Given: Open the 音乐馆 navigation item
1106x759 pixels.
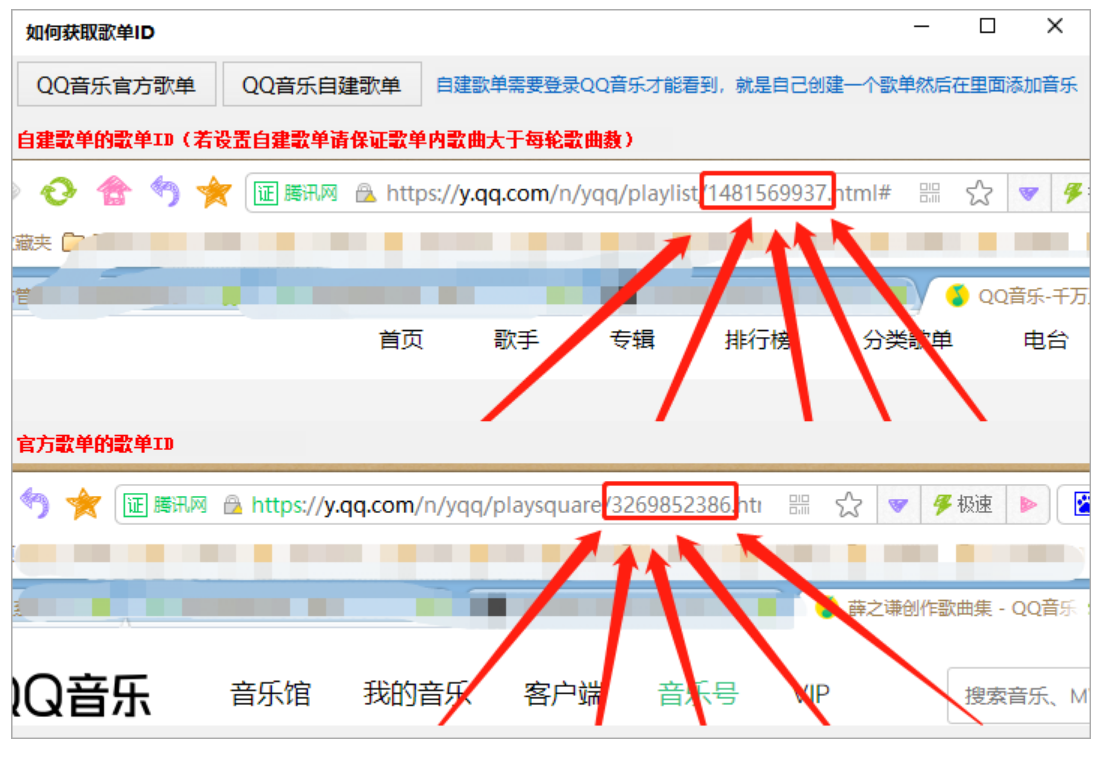Looking at the screenshot, I should 271,694.
